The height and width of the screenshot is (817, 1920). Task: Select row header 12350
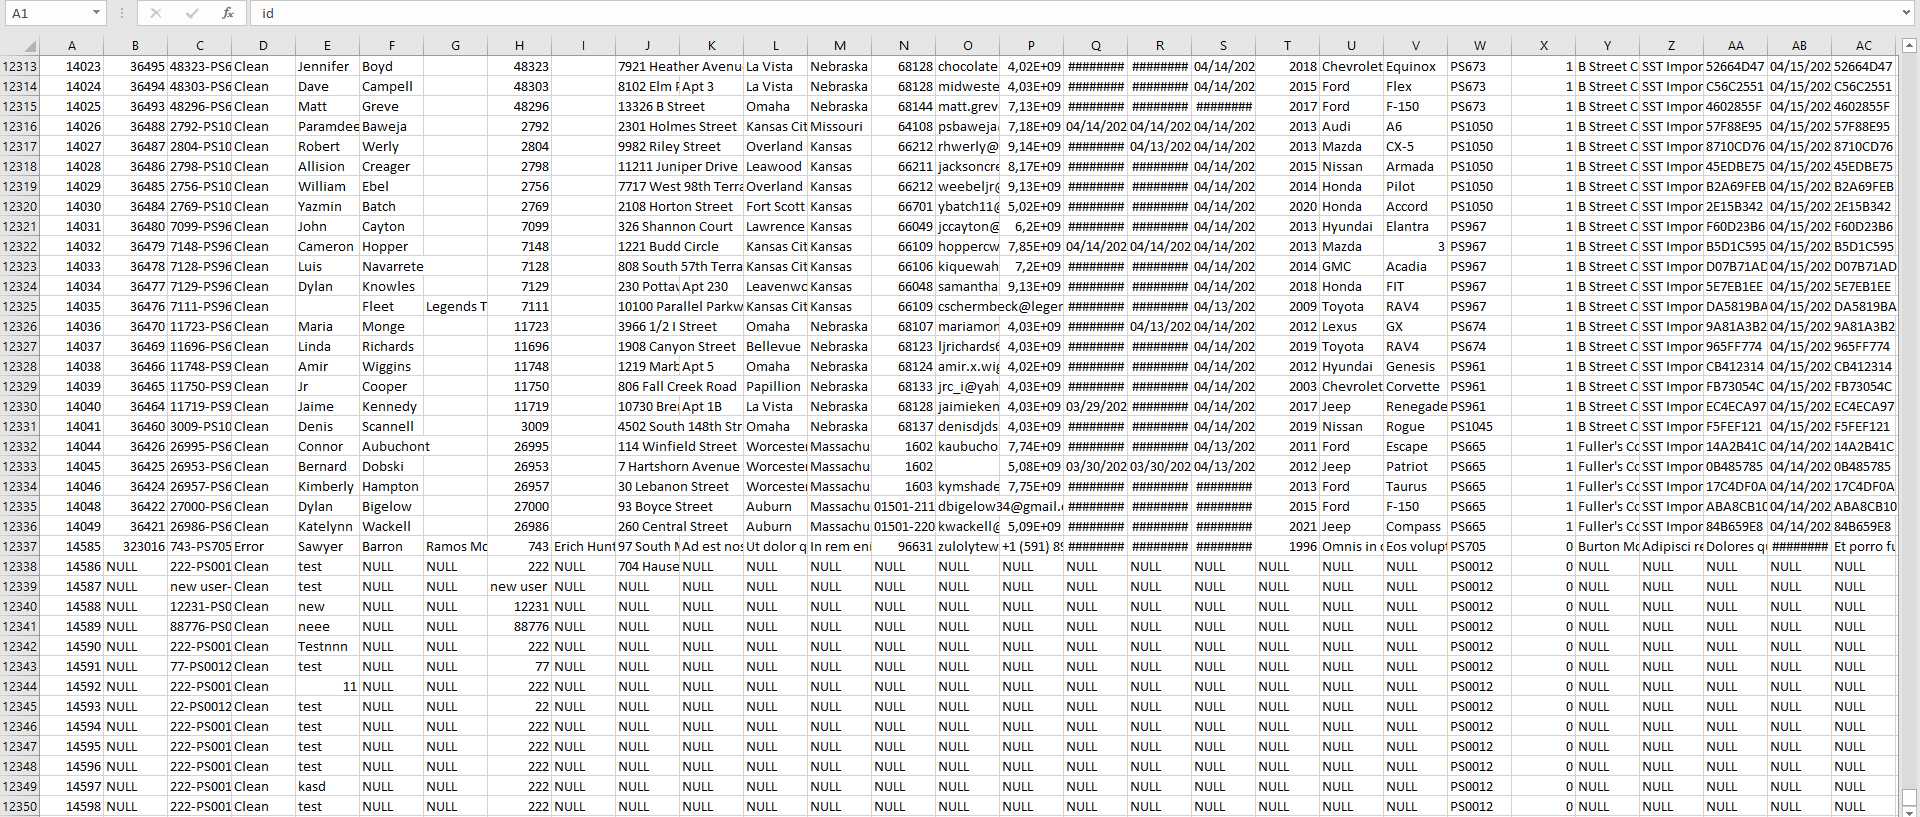coord(20,806)
